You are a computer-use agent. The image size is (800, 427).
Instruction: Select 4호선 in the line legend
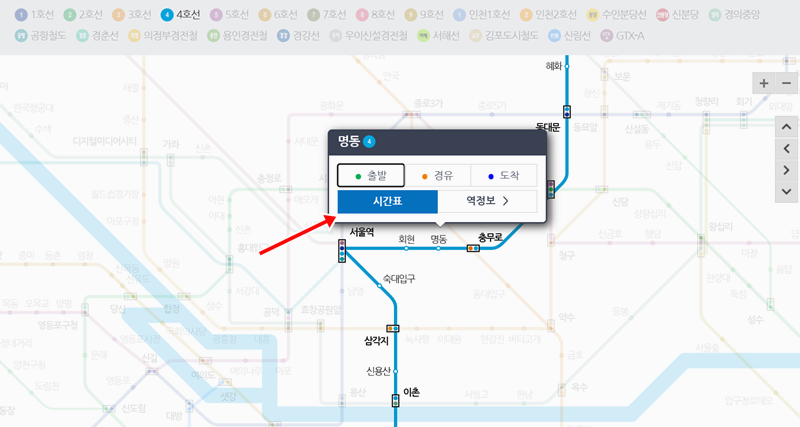coord(180,15)
